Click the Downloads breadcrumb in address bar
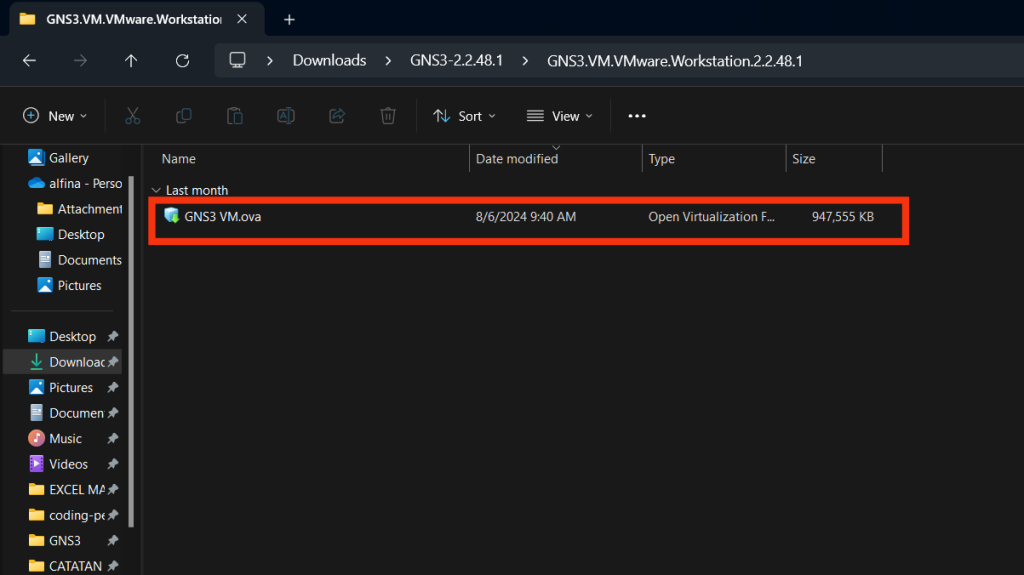Screen dimensions: 1024x575 tap(329, 61)
